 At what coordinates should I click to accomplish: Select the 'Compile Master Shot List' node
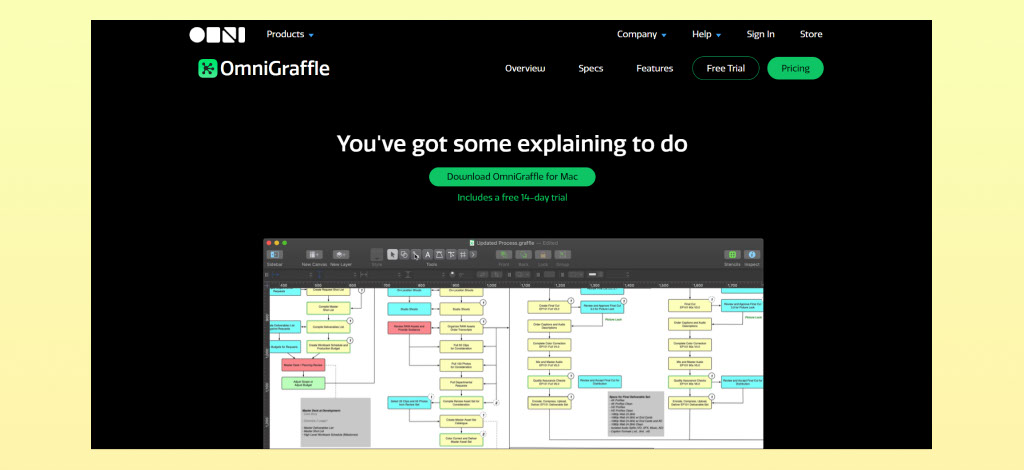pyautogui.click(x=328, y=308)
